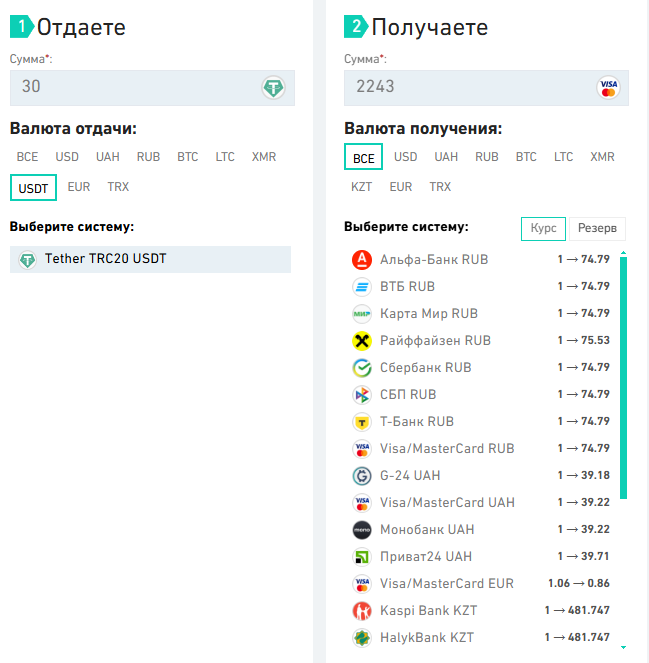Choose Приват24 UAH as receiving system
The height and width of the screenshot is (663, 649).
pyautogui.click(x=481, y=557)
